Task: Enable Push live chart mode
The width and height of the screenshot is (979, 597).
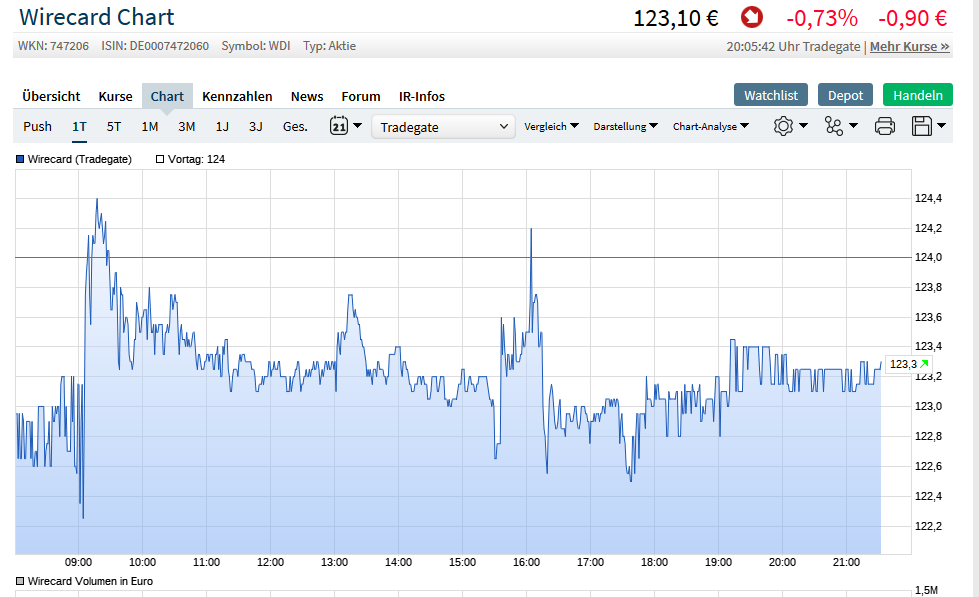Action: coord(37,126)
